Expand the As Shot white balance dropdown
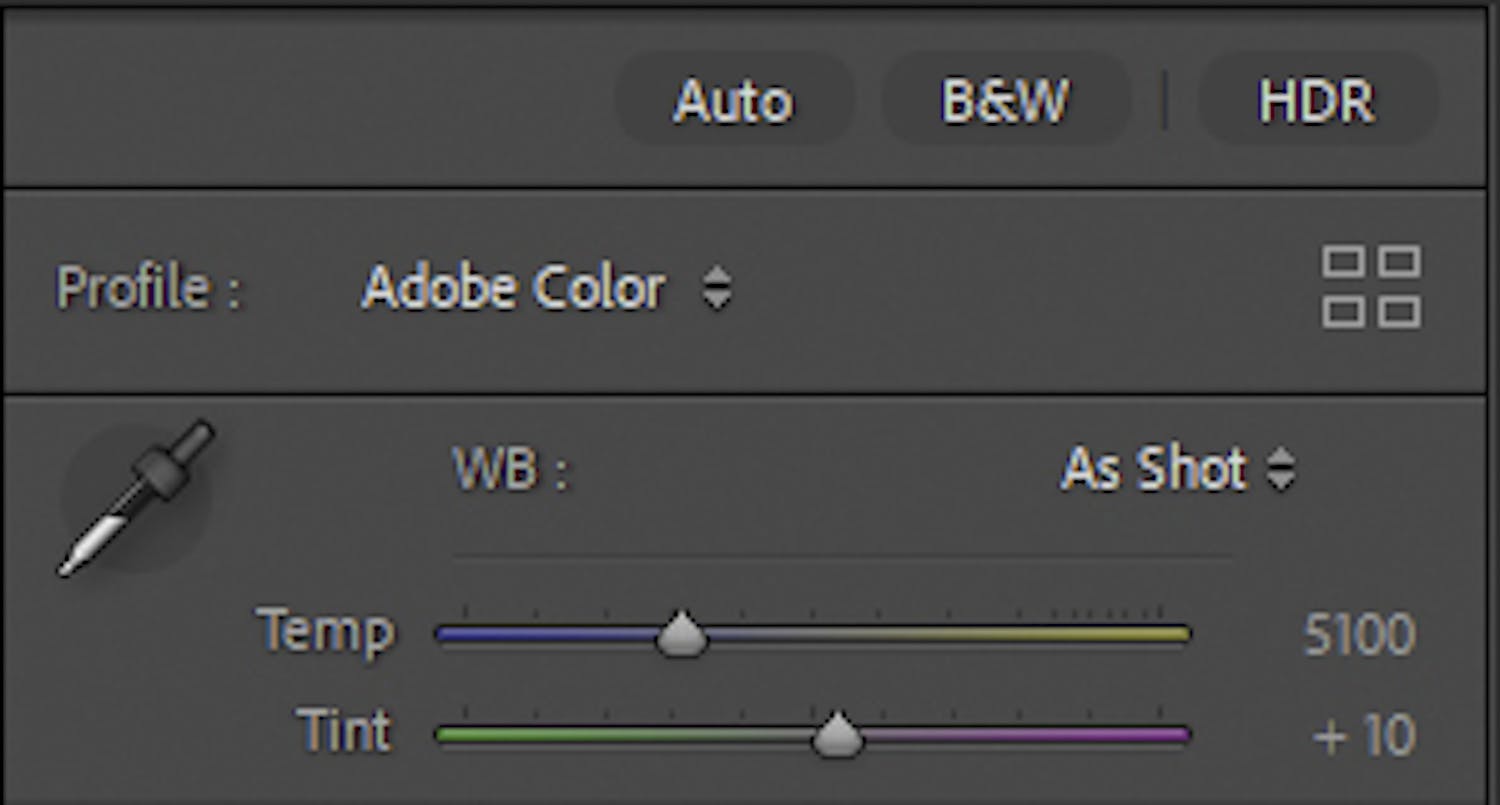The height and width of the screenshot is (805, 1500). (1176, 469)
